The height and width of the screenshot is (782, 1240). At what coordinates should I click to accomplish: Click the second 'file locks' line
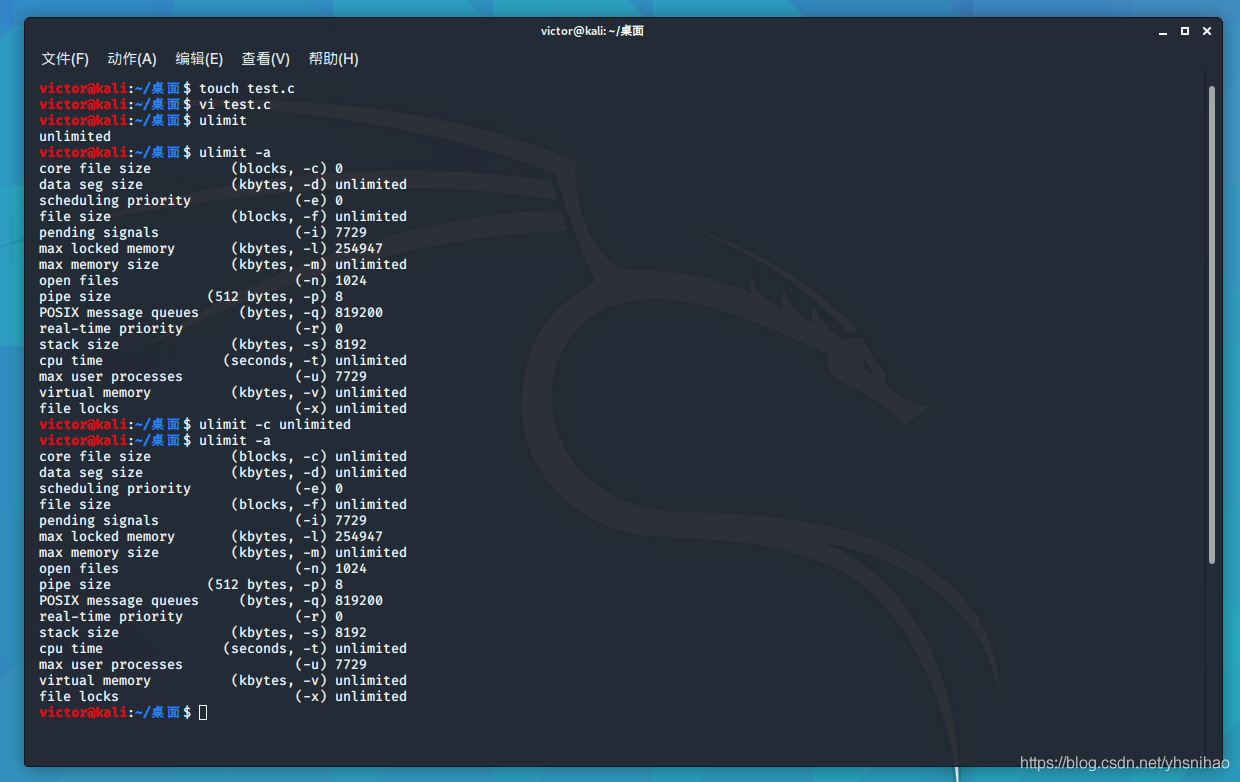pos(223,696)
